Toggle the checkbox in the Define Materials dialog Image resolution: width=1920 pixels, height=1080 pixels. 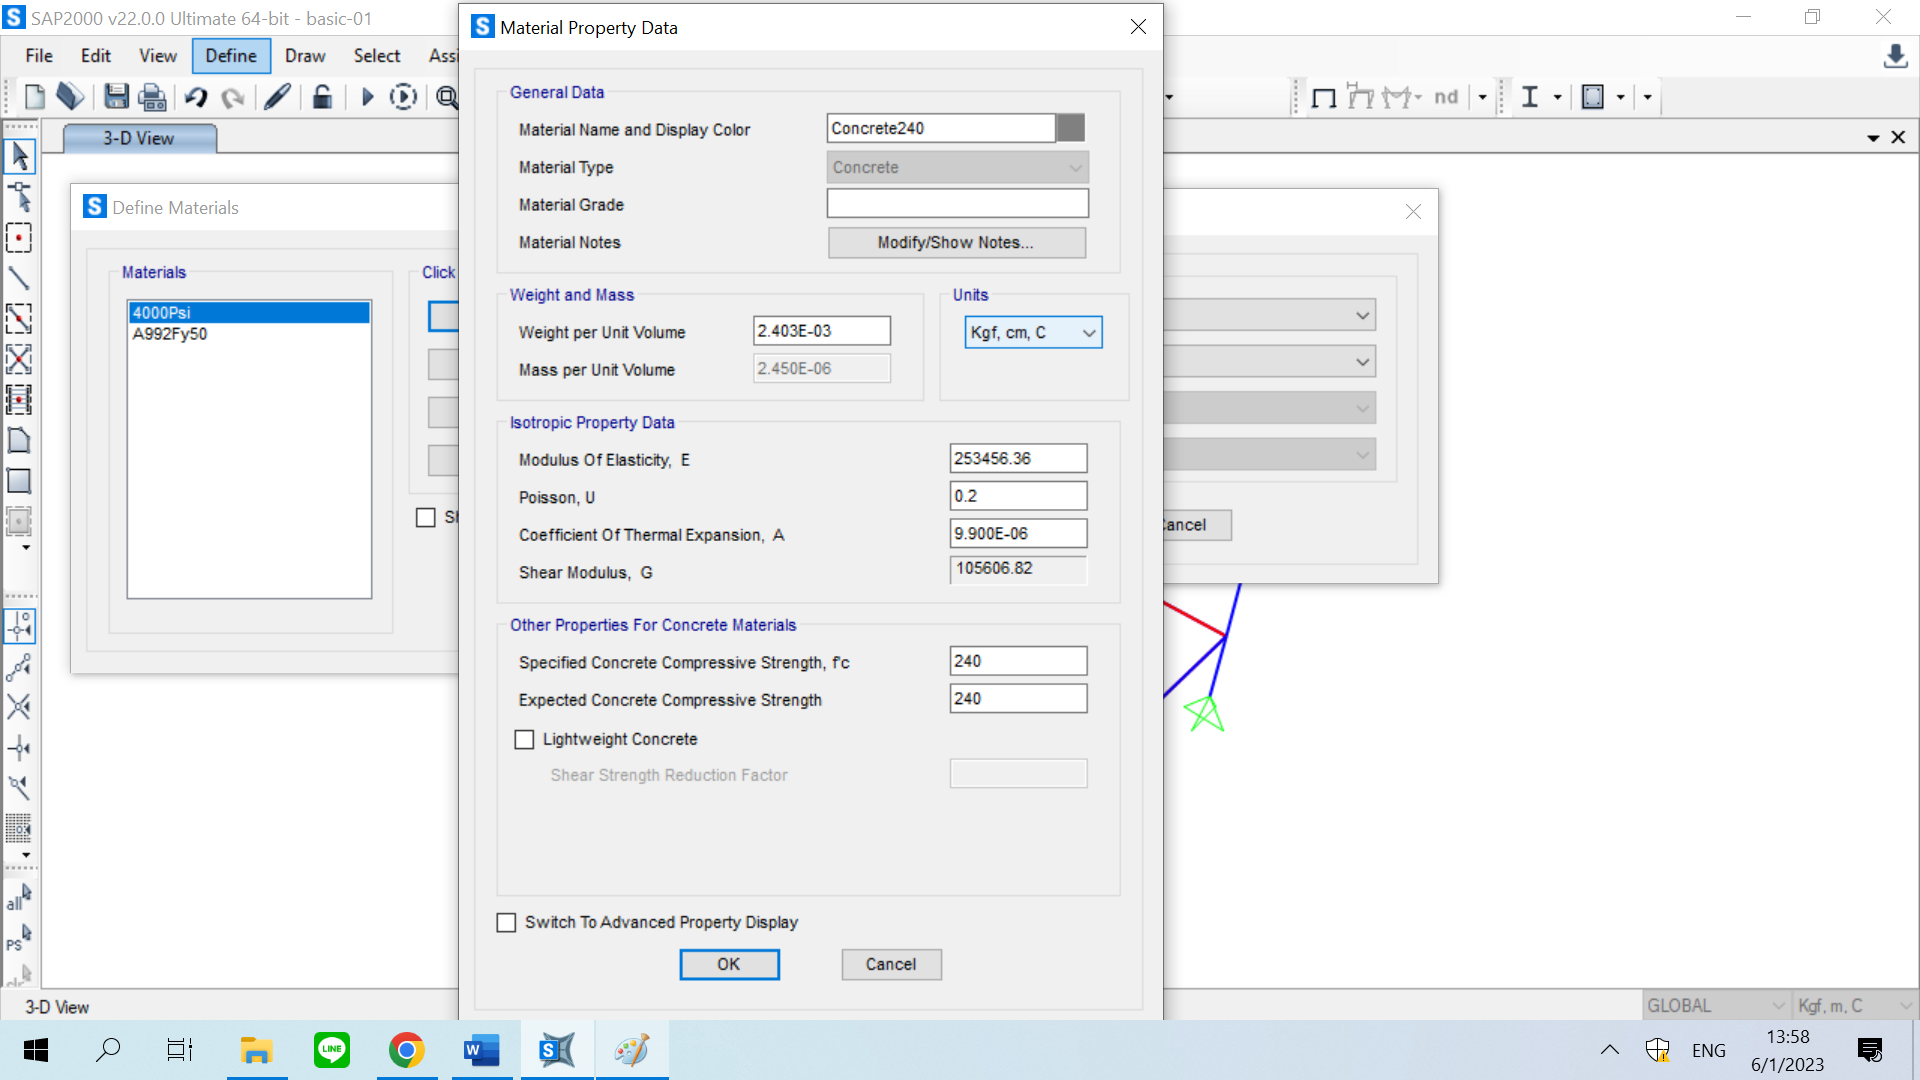(426, 518)
